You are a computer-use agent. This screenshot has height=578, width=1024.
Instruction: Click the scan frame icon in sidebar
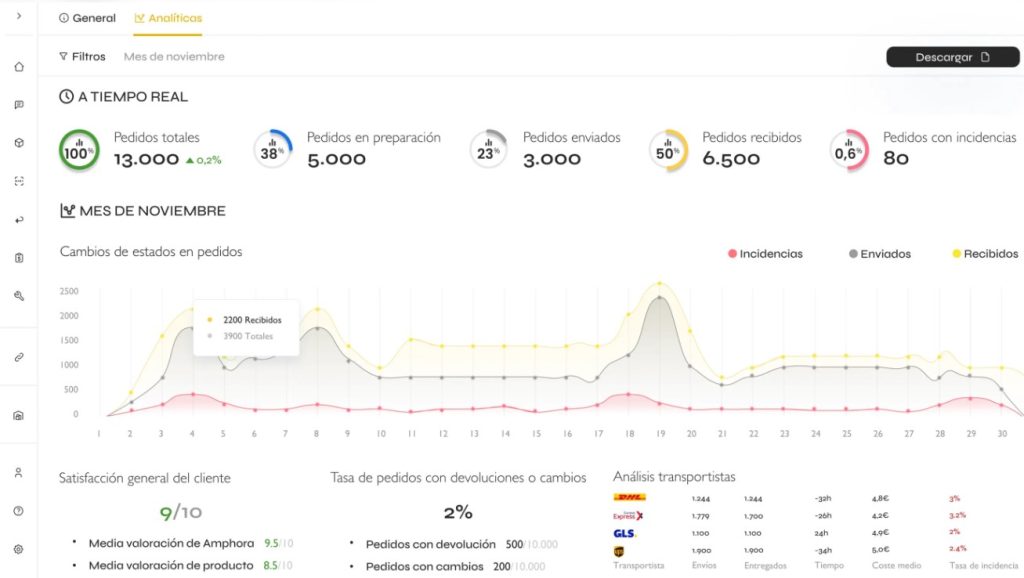point(19,181)
